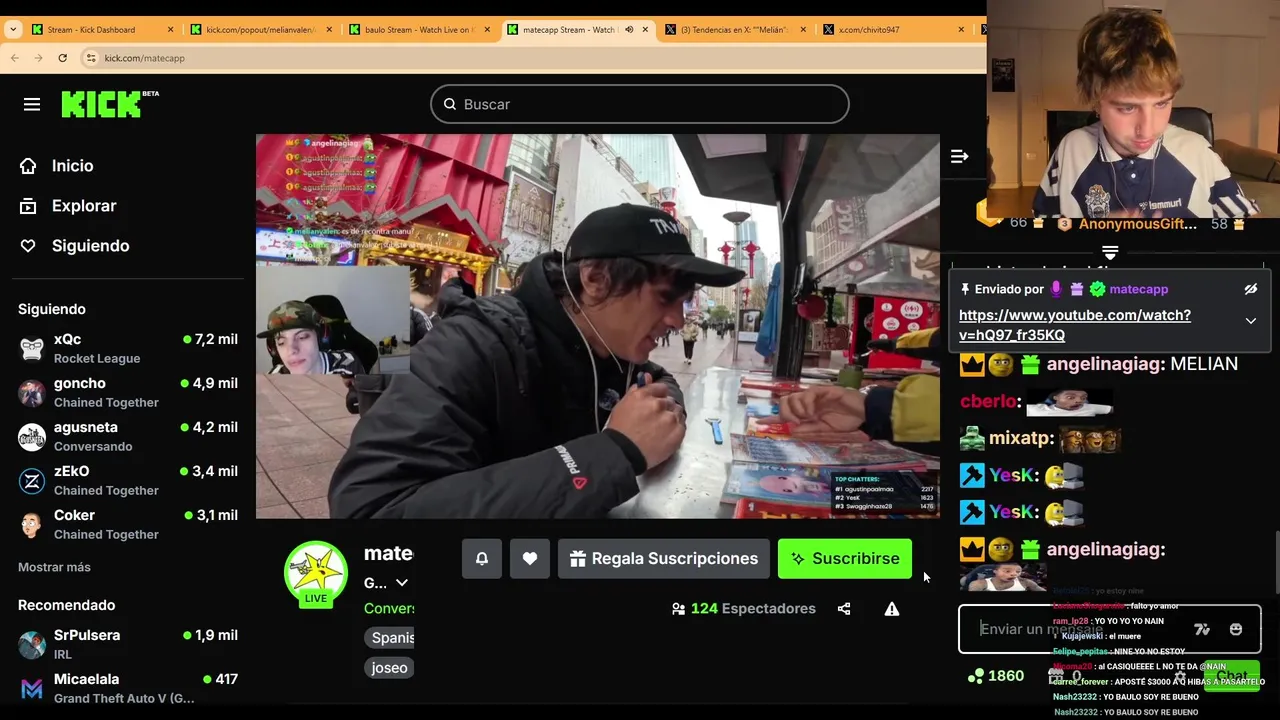Click the Conversando category link
The width and height of the screenshot is (1280, 720).
[389, 608]
